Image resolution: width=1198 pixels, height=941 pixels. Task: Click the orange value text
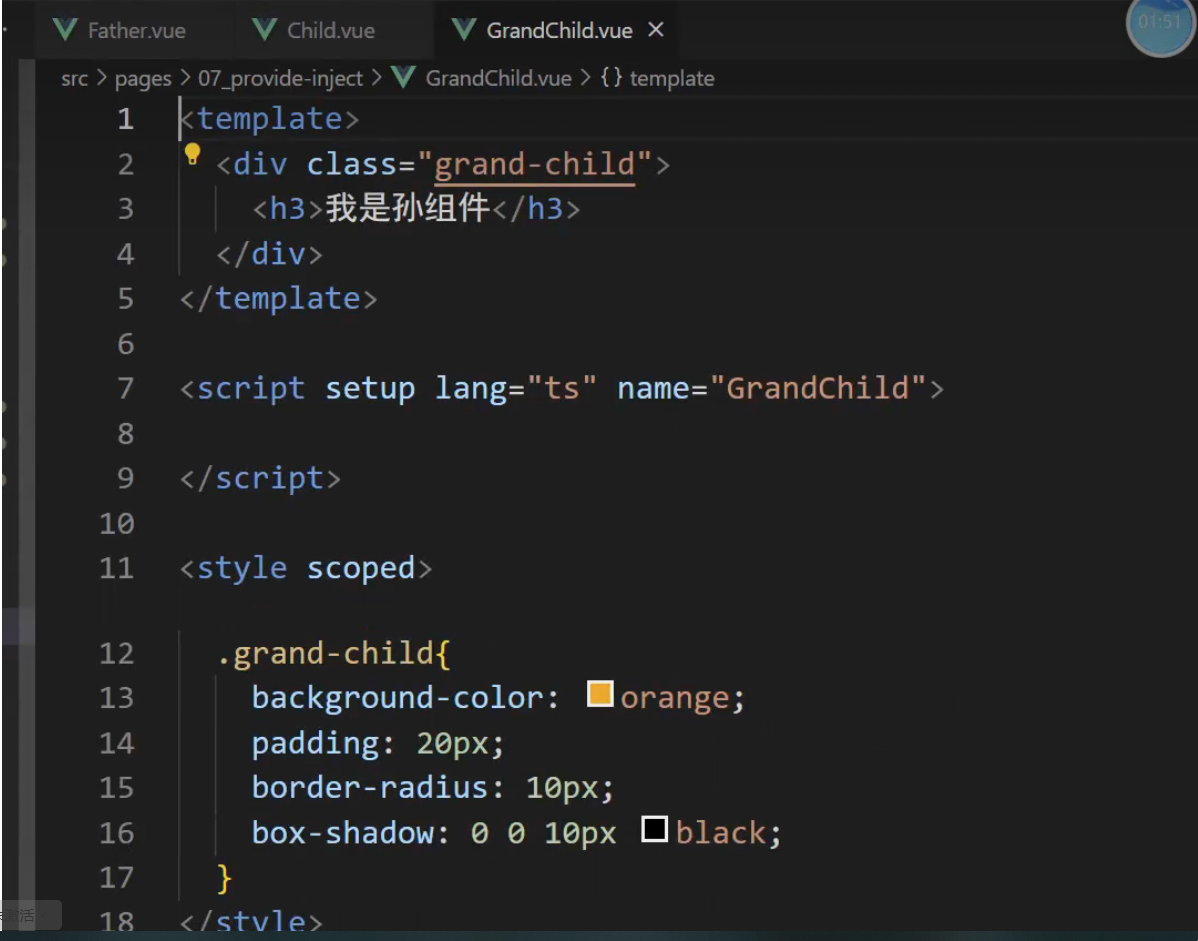[x=674, y=698]
